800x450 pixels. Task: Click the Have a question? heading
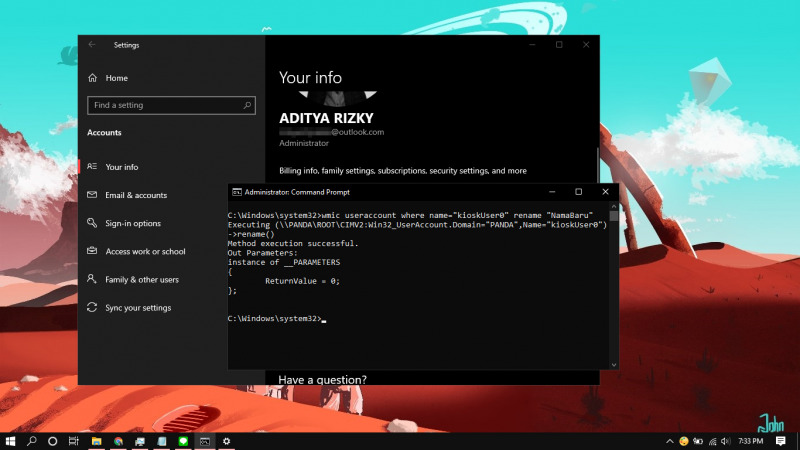(322, 379)
